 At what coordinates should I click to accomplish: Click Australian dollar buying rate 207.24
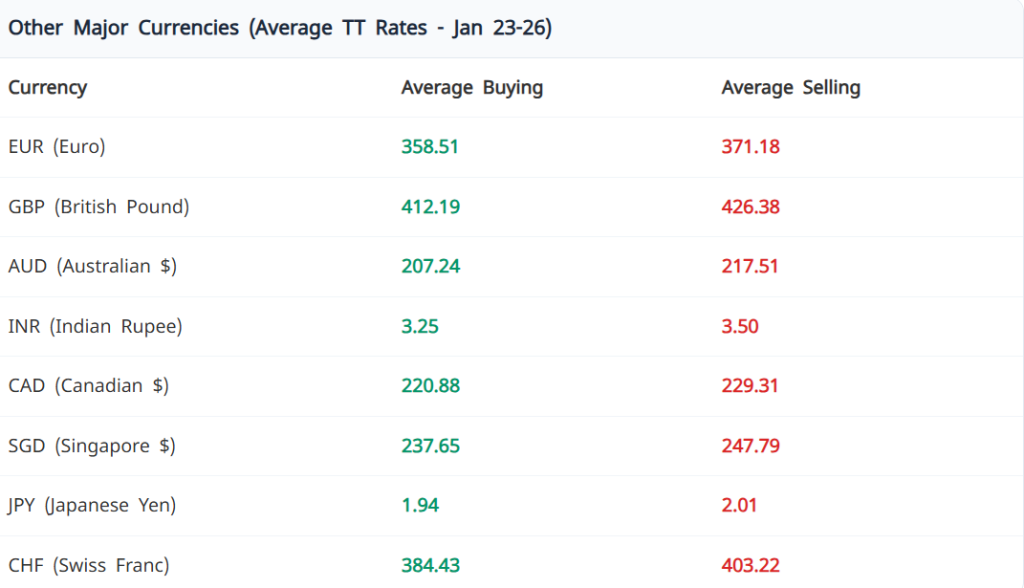pyautogui.click(x=430, y=267)
